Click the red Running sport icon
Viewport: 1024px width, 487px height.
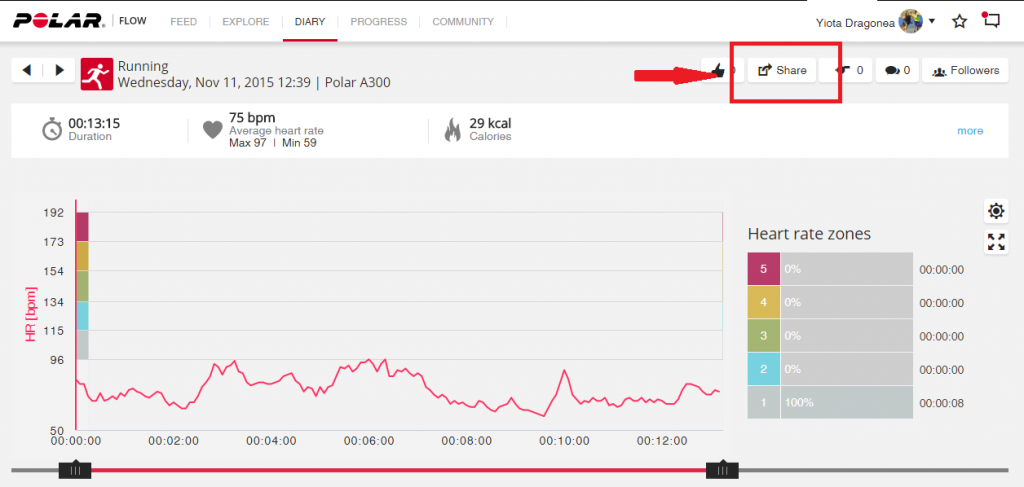(x=96, y=73)
